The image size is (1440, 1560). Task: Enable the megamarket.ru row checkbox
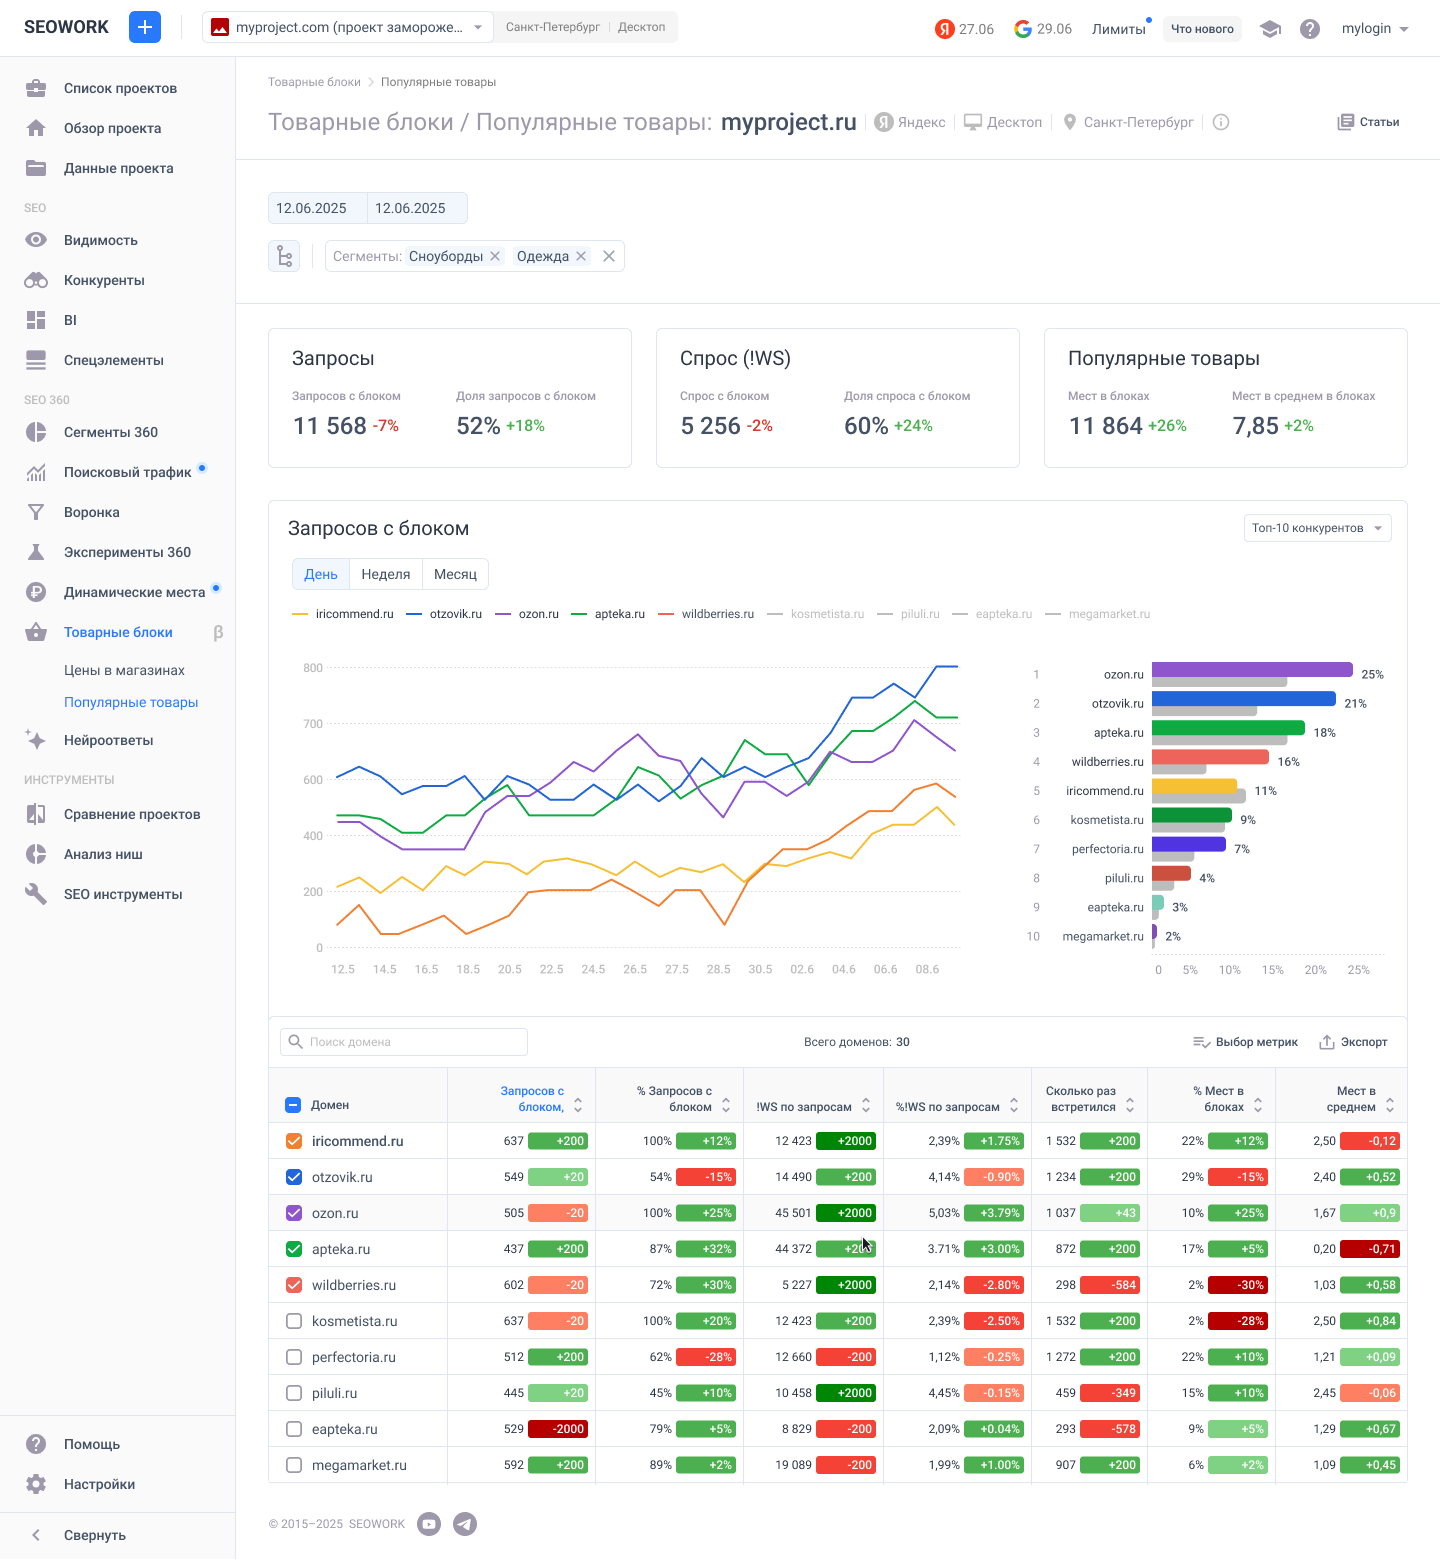pyautogui.click(x=294, y=1465)
